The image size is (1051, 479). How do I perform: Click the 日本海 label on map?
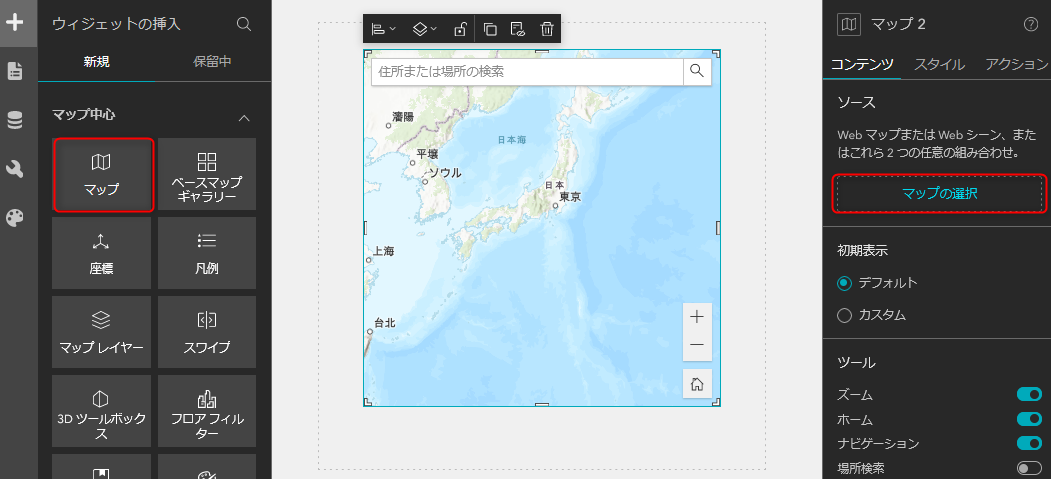click(x=511, y=140)
